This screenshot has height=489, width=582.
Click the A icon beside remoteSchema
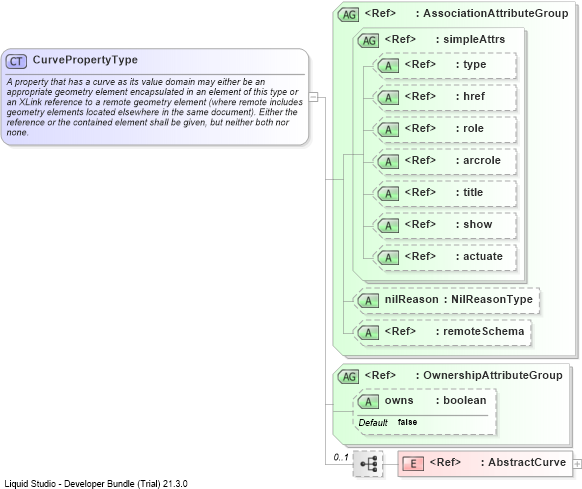click(x=368, y=332)
